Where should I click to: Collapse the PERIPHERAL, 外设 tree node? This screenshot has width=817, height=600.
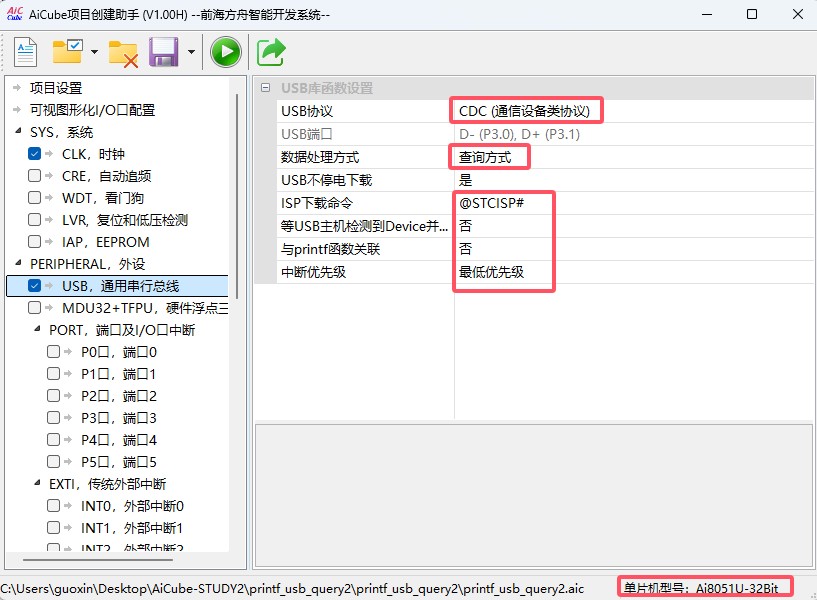18,263
